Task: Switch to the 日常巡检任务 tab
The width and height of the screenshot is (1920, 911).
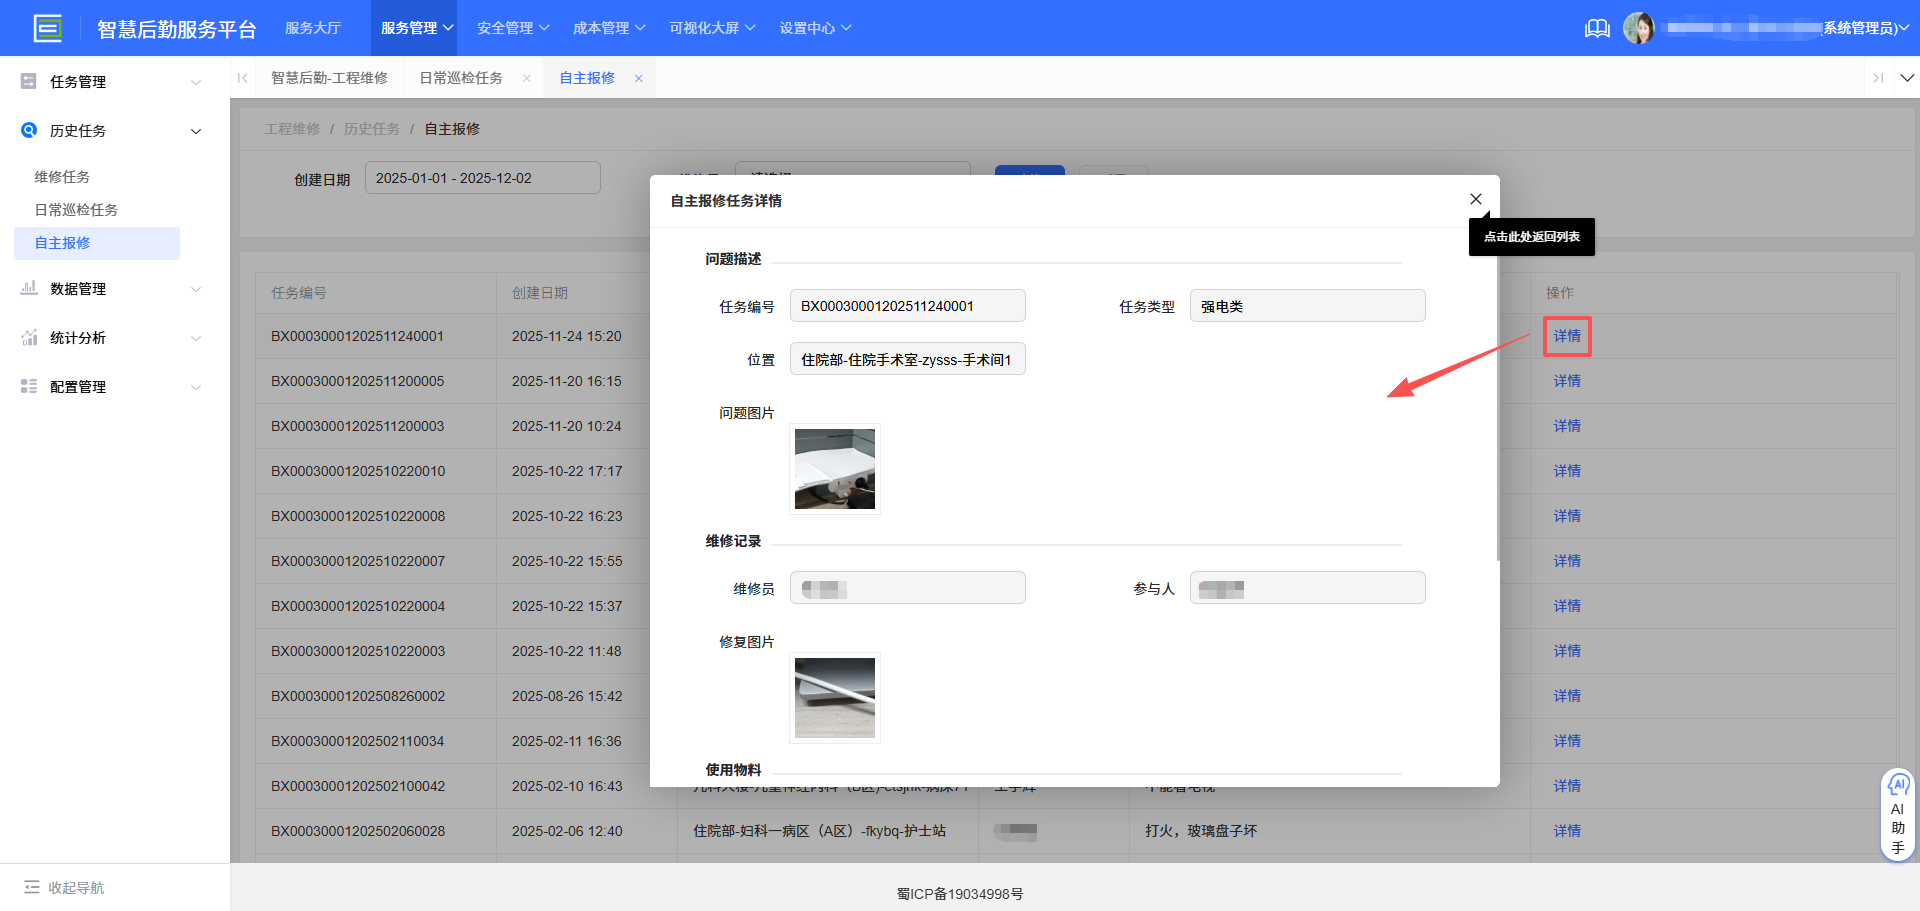Action: coord(459,77)
